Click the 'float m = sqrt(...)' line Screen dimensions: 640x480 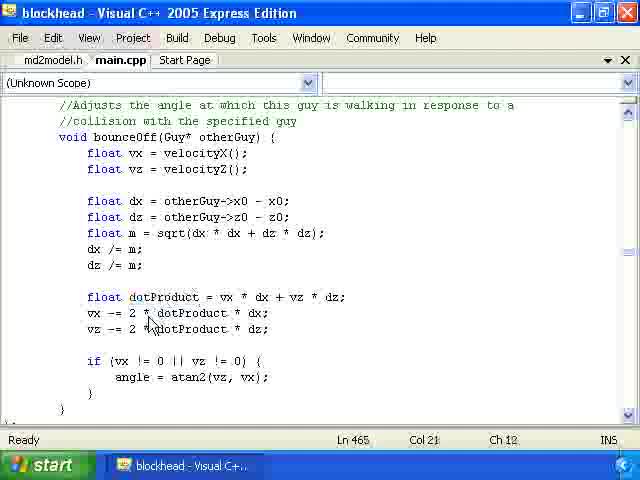click(206, 233)
